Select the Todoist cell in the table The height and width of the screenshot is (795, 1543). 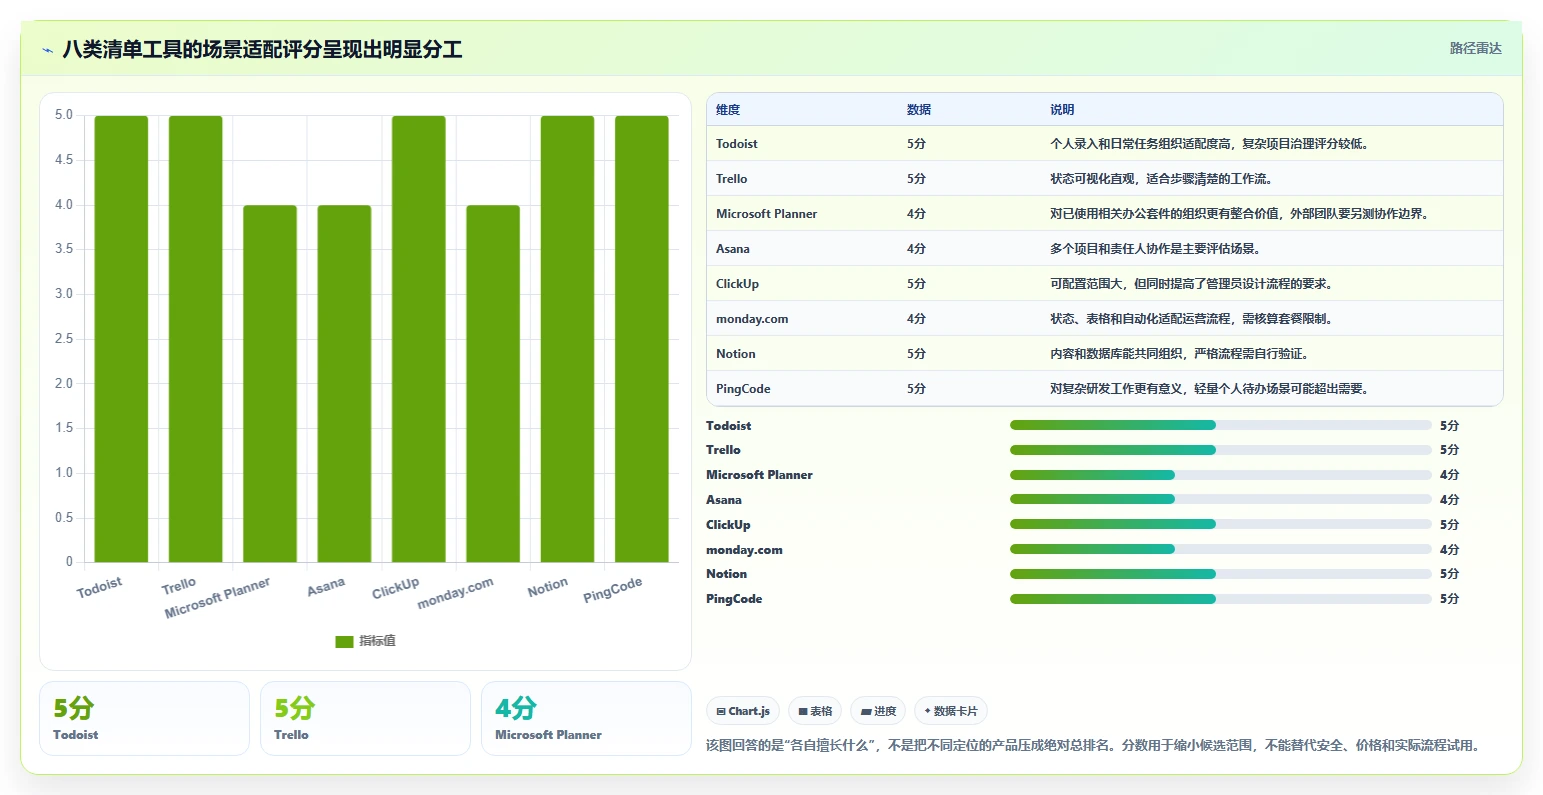click(737, 144)
